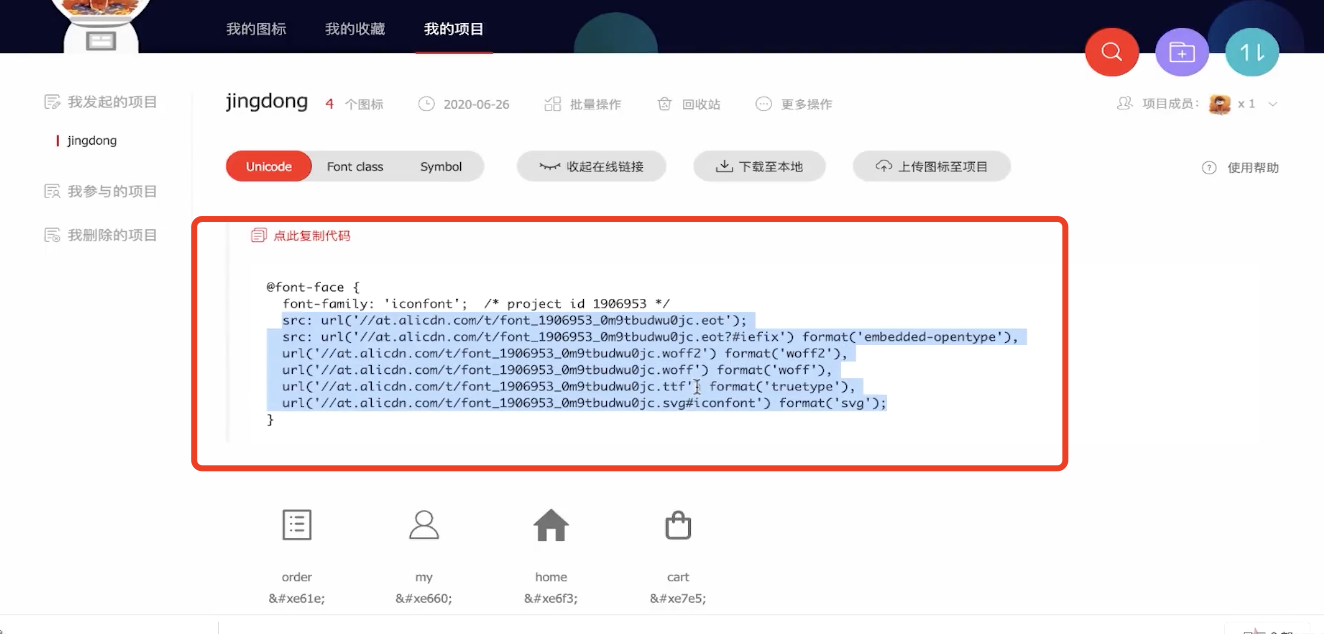Click the woff2 url code line
The width and height of the screenshot is (1324, 634).
tap(564, 354)
